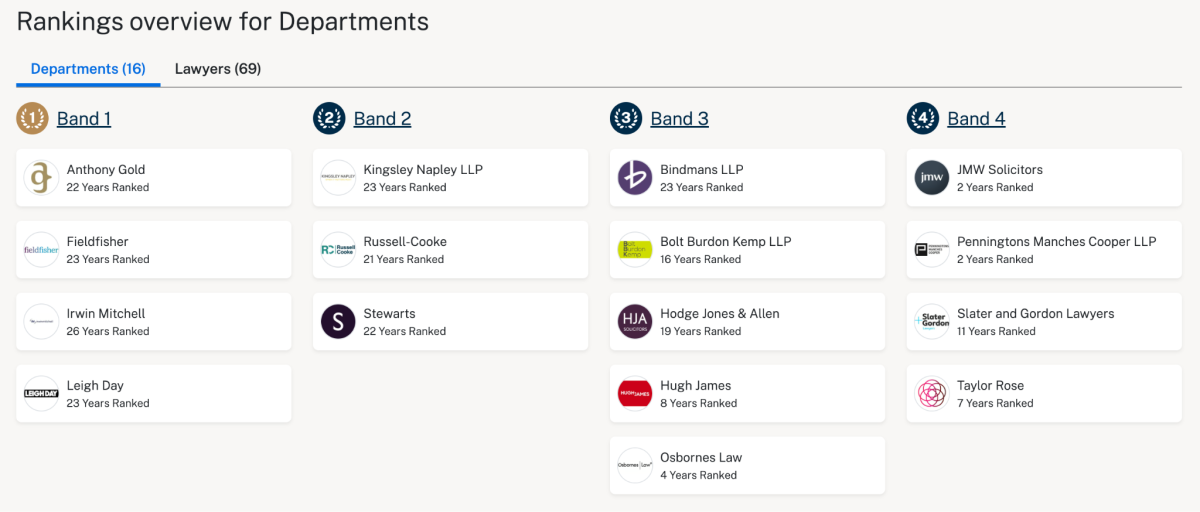The width and height of the screenshot is (1200, 512).
Task: Click the Slater and Gordon logo
Action: (932, 322)
